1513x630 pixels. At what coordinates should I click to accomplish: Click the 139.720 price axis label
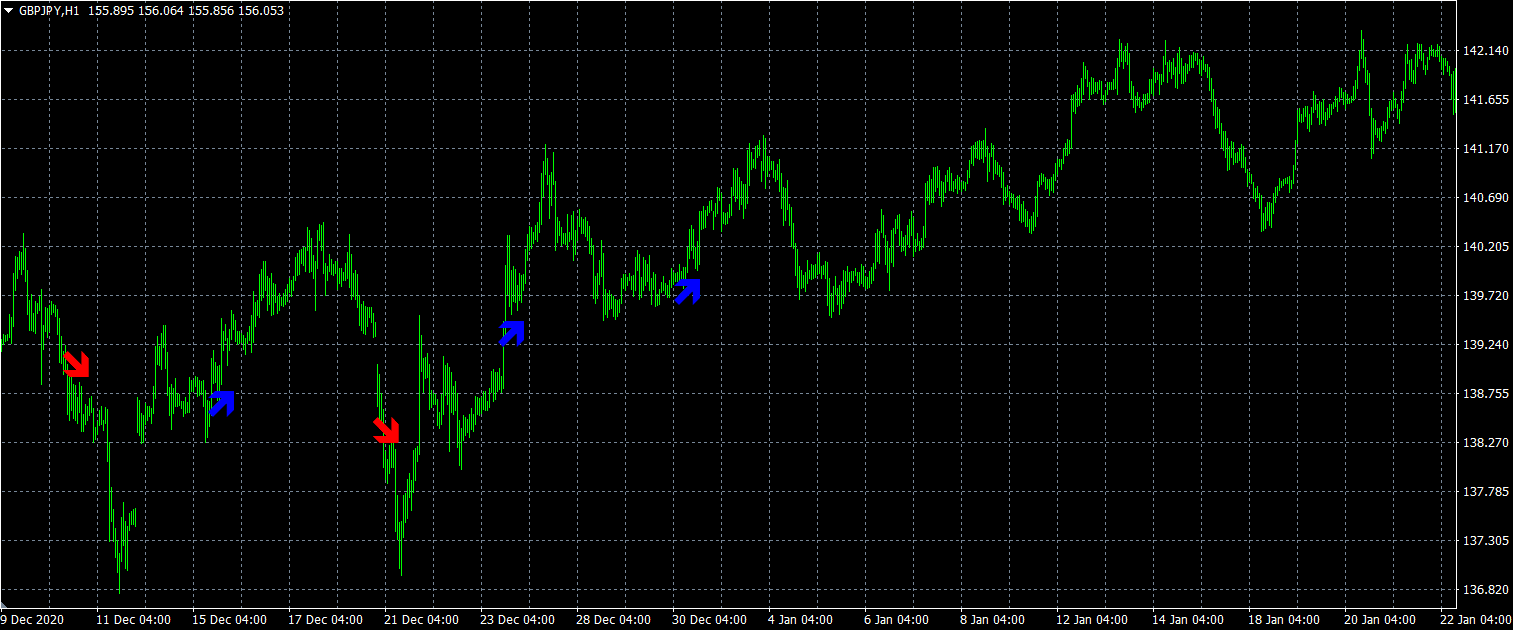1485,296
